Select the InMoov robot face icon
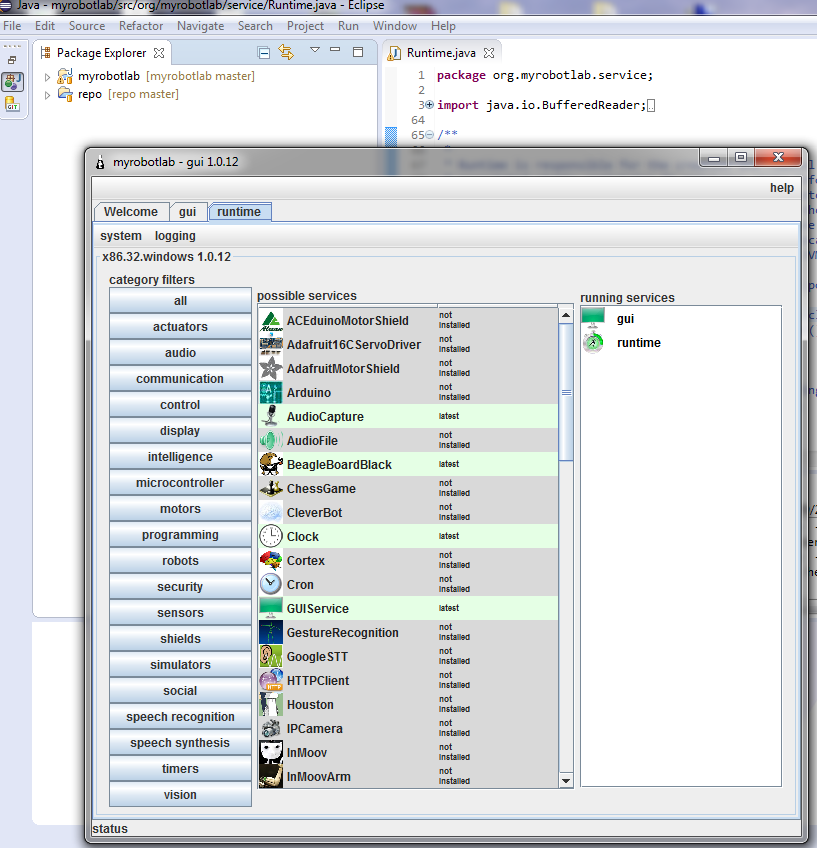Viewport: 817px width, 848px height. [x=271, y=752]
